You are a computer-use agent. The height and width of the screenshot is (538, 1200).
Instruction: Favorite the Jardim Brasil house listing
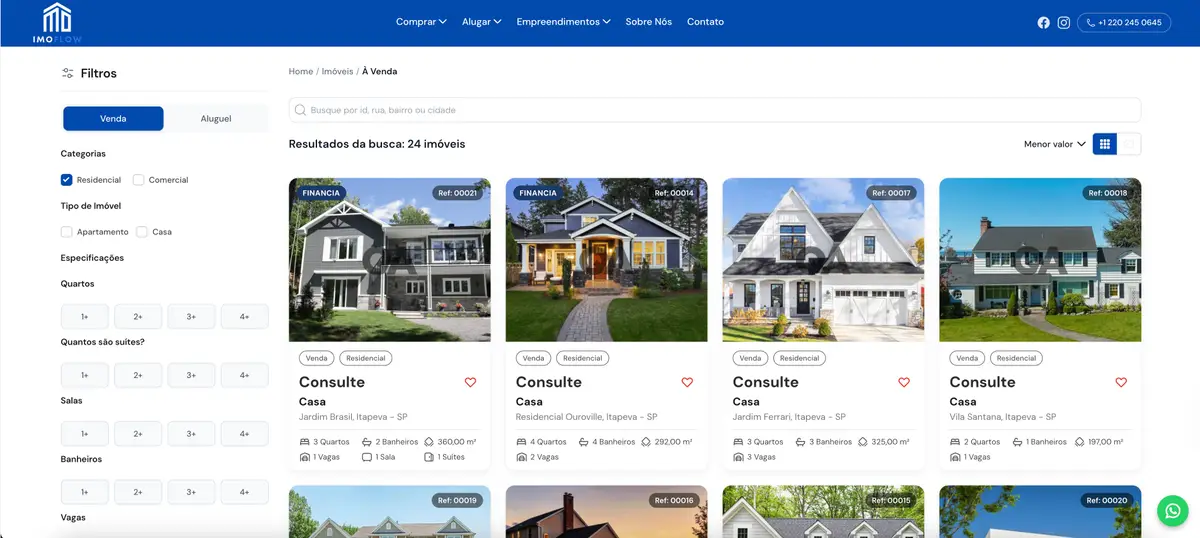point(471,382)
